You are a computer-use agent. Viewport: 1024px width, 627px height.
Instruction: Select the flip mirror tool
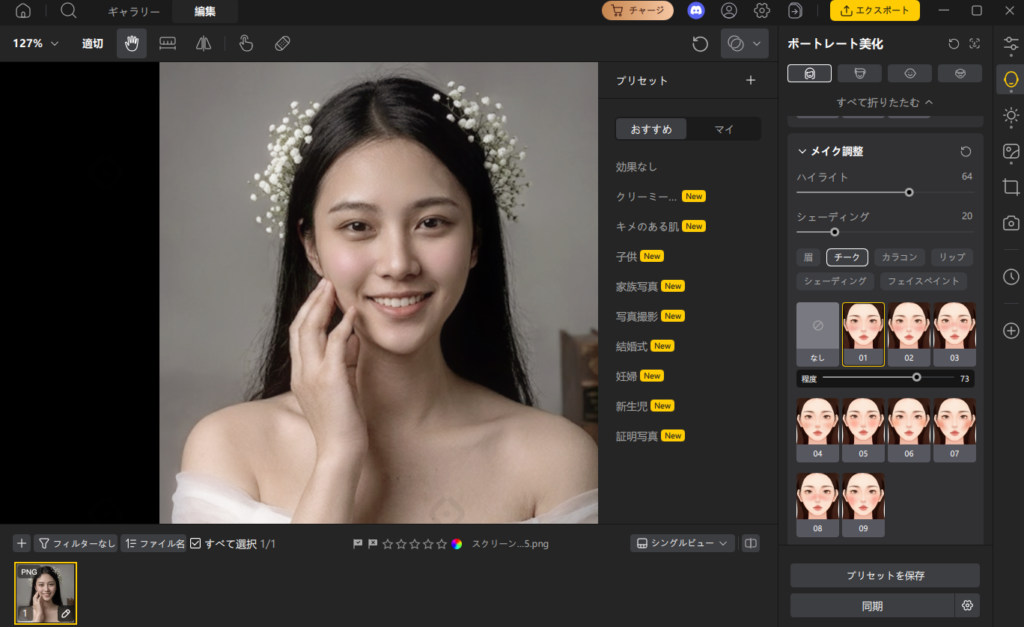pos(204,44)
